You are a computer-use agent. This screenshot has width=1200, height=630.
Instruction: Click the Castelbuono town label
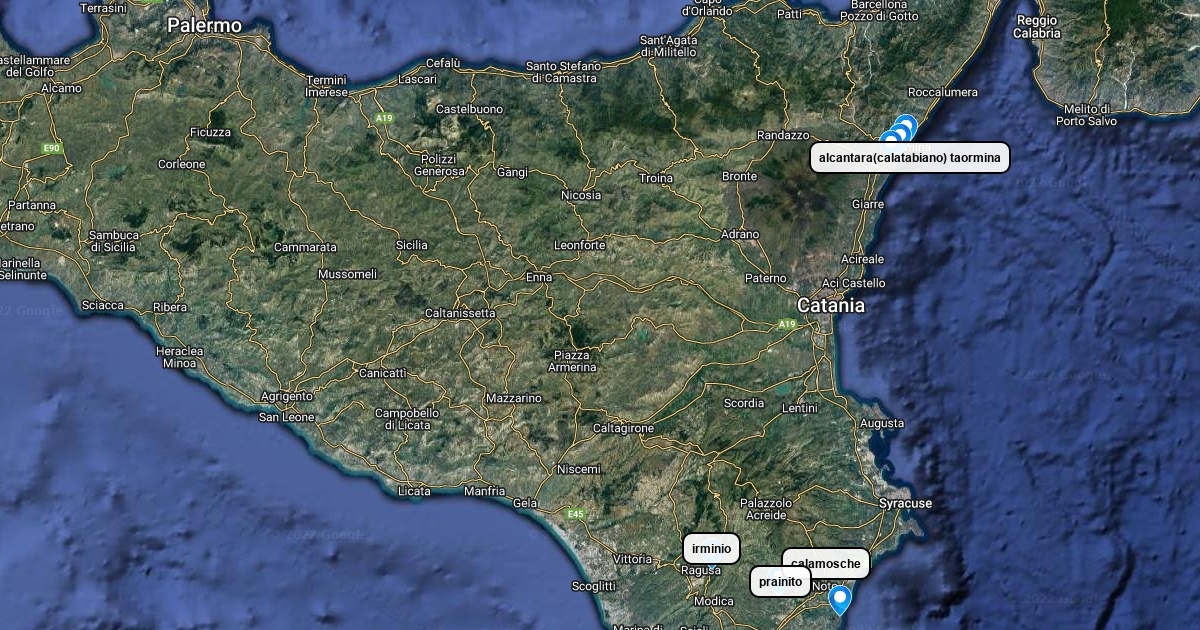469,108
